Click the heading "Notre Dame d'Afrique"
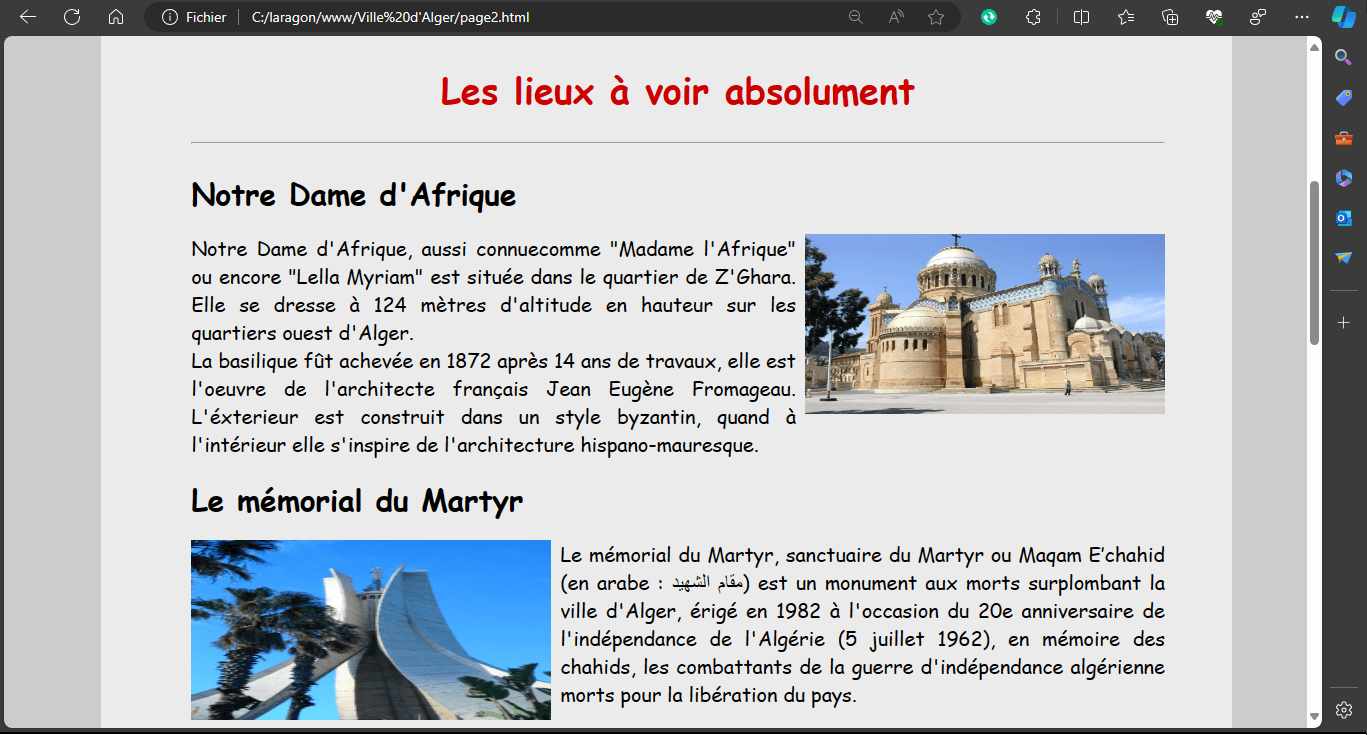 [x=354, y=195]
